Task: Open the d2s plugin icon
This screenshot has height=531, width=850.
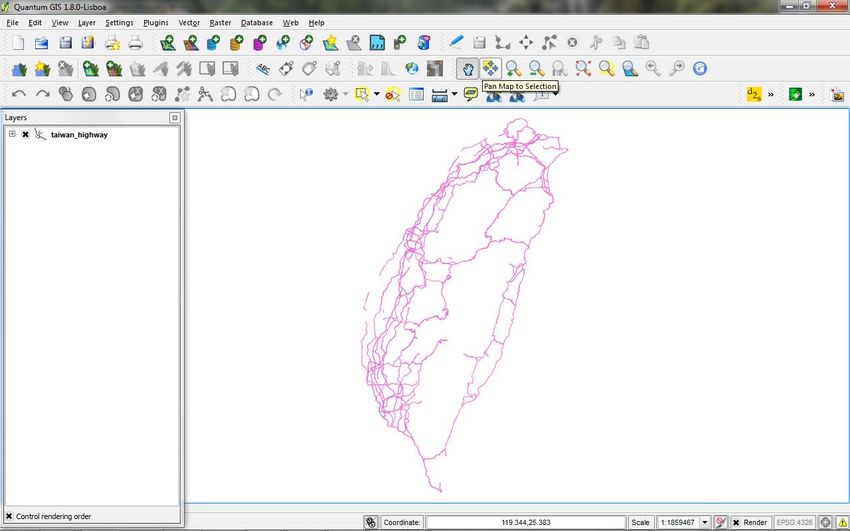Action: coord(754,94)
